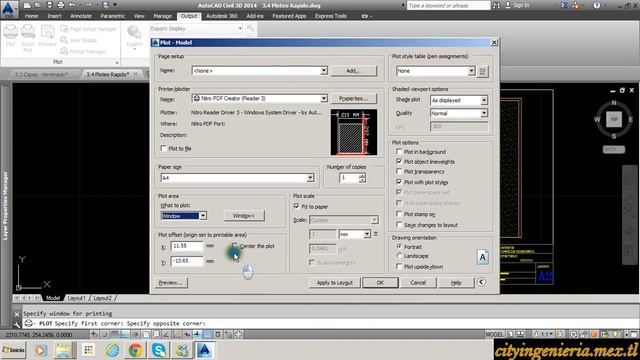
Task: Select the Landscape orientation radio button
Action: tap(400, 256)
